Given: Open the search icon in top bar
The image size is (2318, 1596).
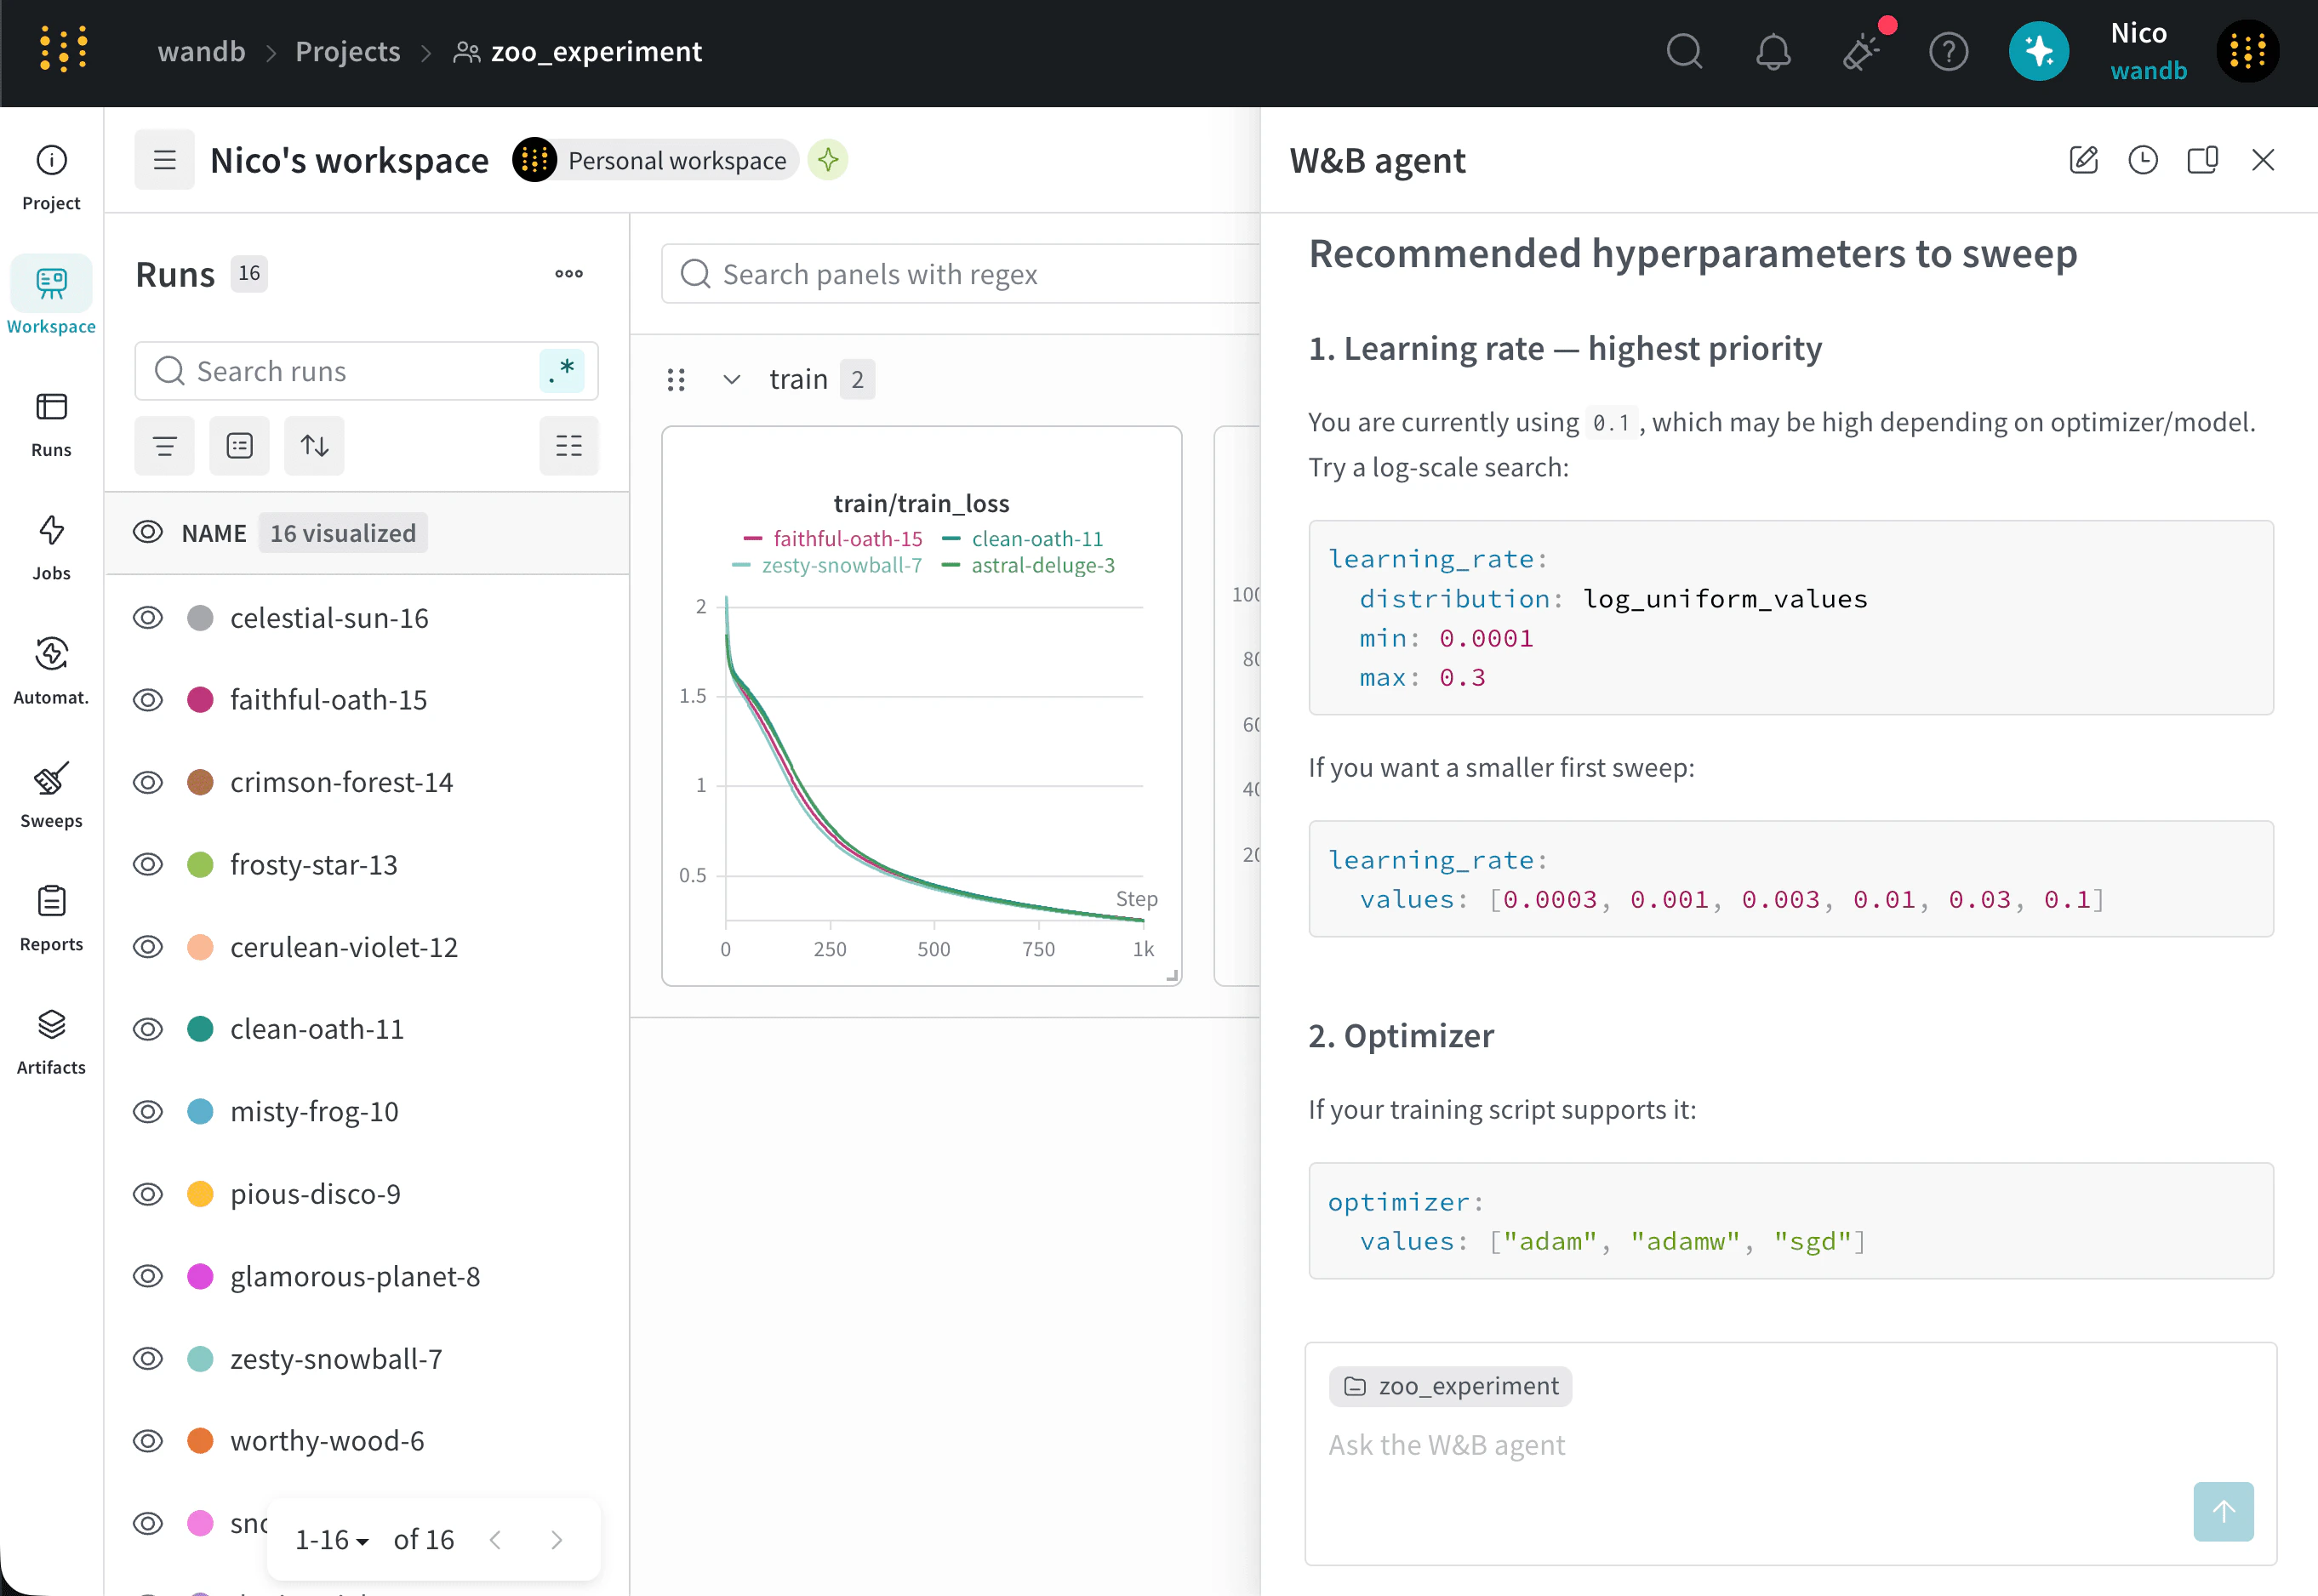Looking at the screenshot, I should click(x=1684, y=51).
